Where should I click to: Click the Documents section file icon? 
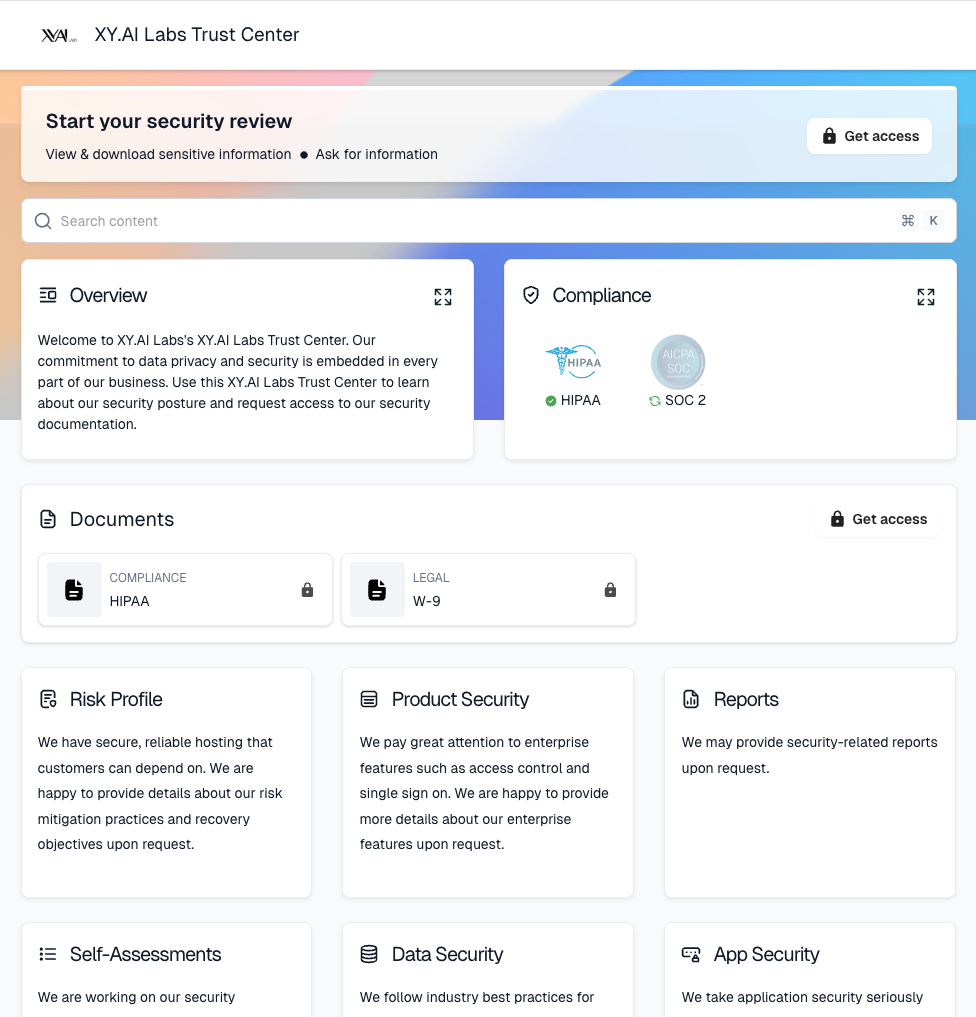[x=48, y=519]
